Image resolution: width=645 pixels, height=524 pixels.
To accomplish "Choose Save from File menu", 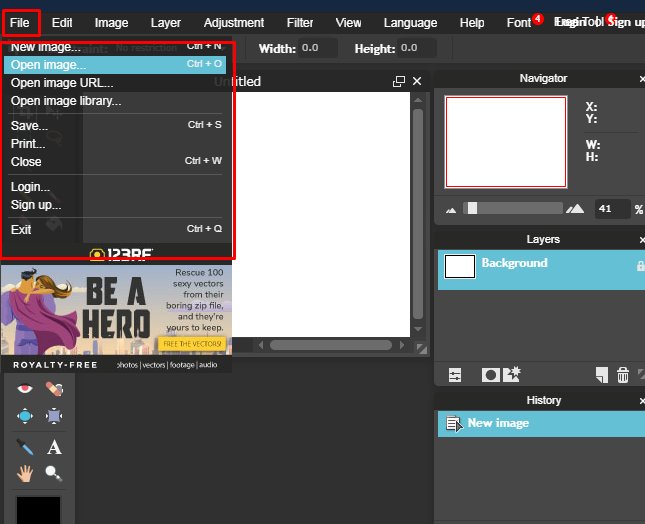I will point(115,125).
